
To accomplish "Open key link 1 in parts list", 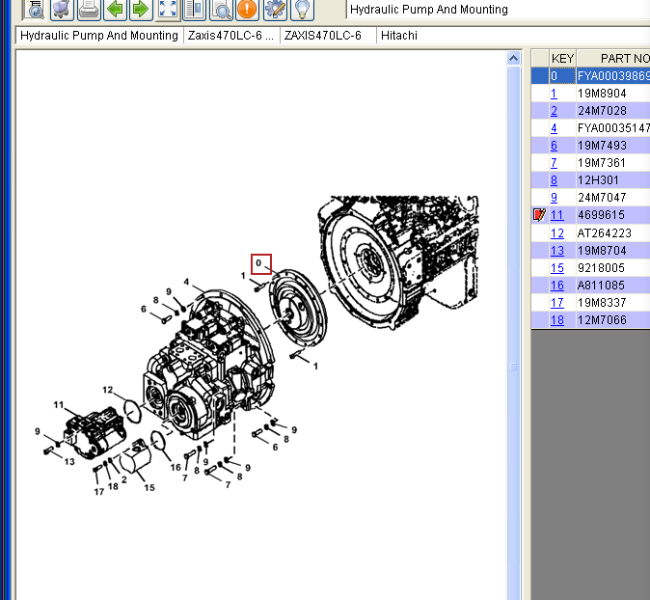I will [x=554, y=93].
